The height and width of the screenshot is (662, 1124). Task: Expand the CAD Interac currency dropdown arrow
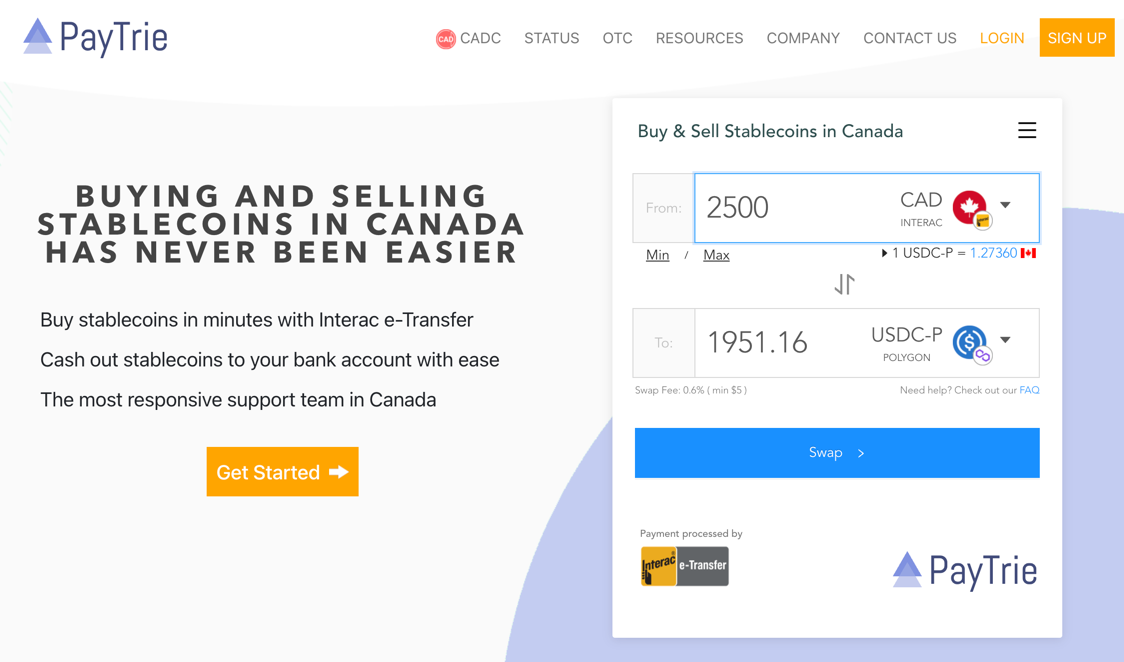coord(1006,205)
